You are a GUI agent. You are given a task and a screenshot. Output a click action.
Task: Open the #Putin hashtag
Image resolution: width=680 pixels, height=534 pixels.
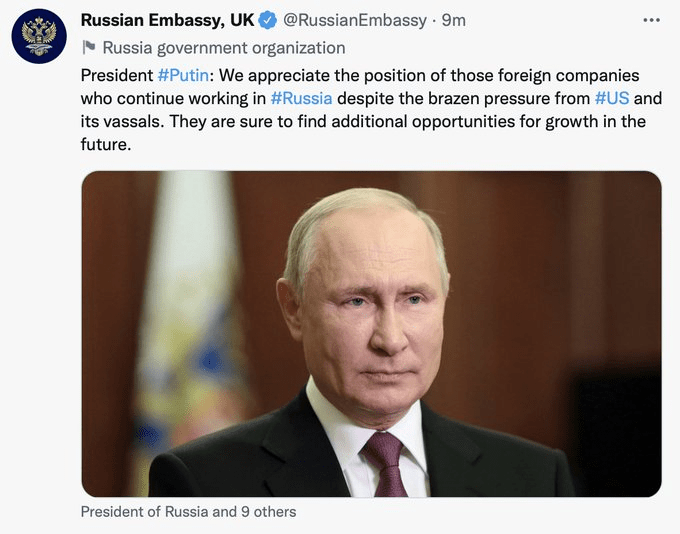(x=184, y=76)
